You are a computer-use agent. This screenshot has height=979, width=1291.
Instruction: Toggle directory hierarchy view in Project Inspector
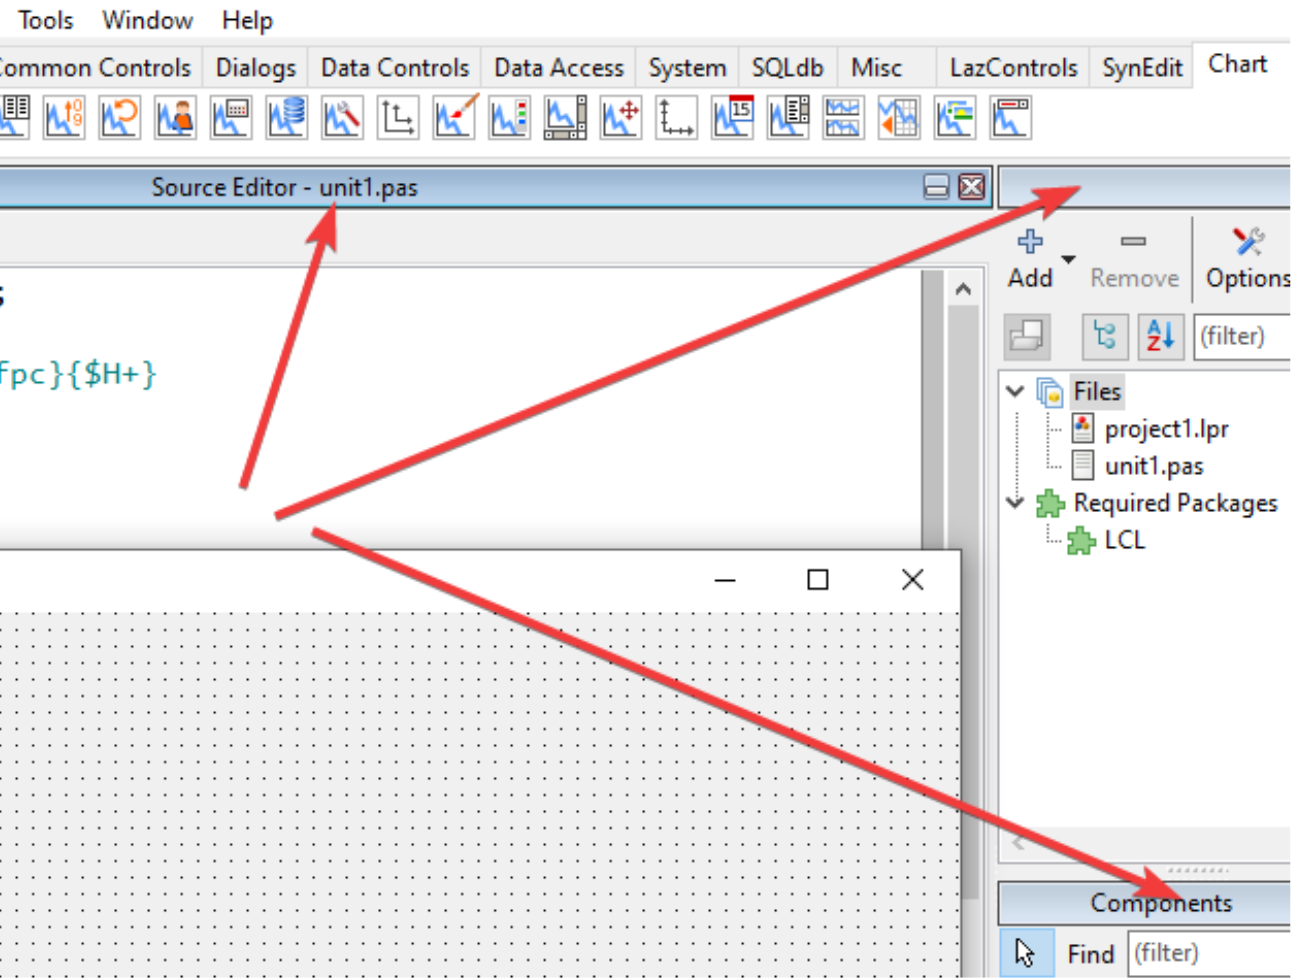pos(1105,336)
